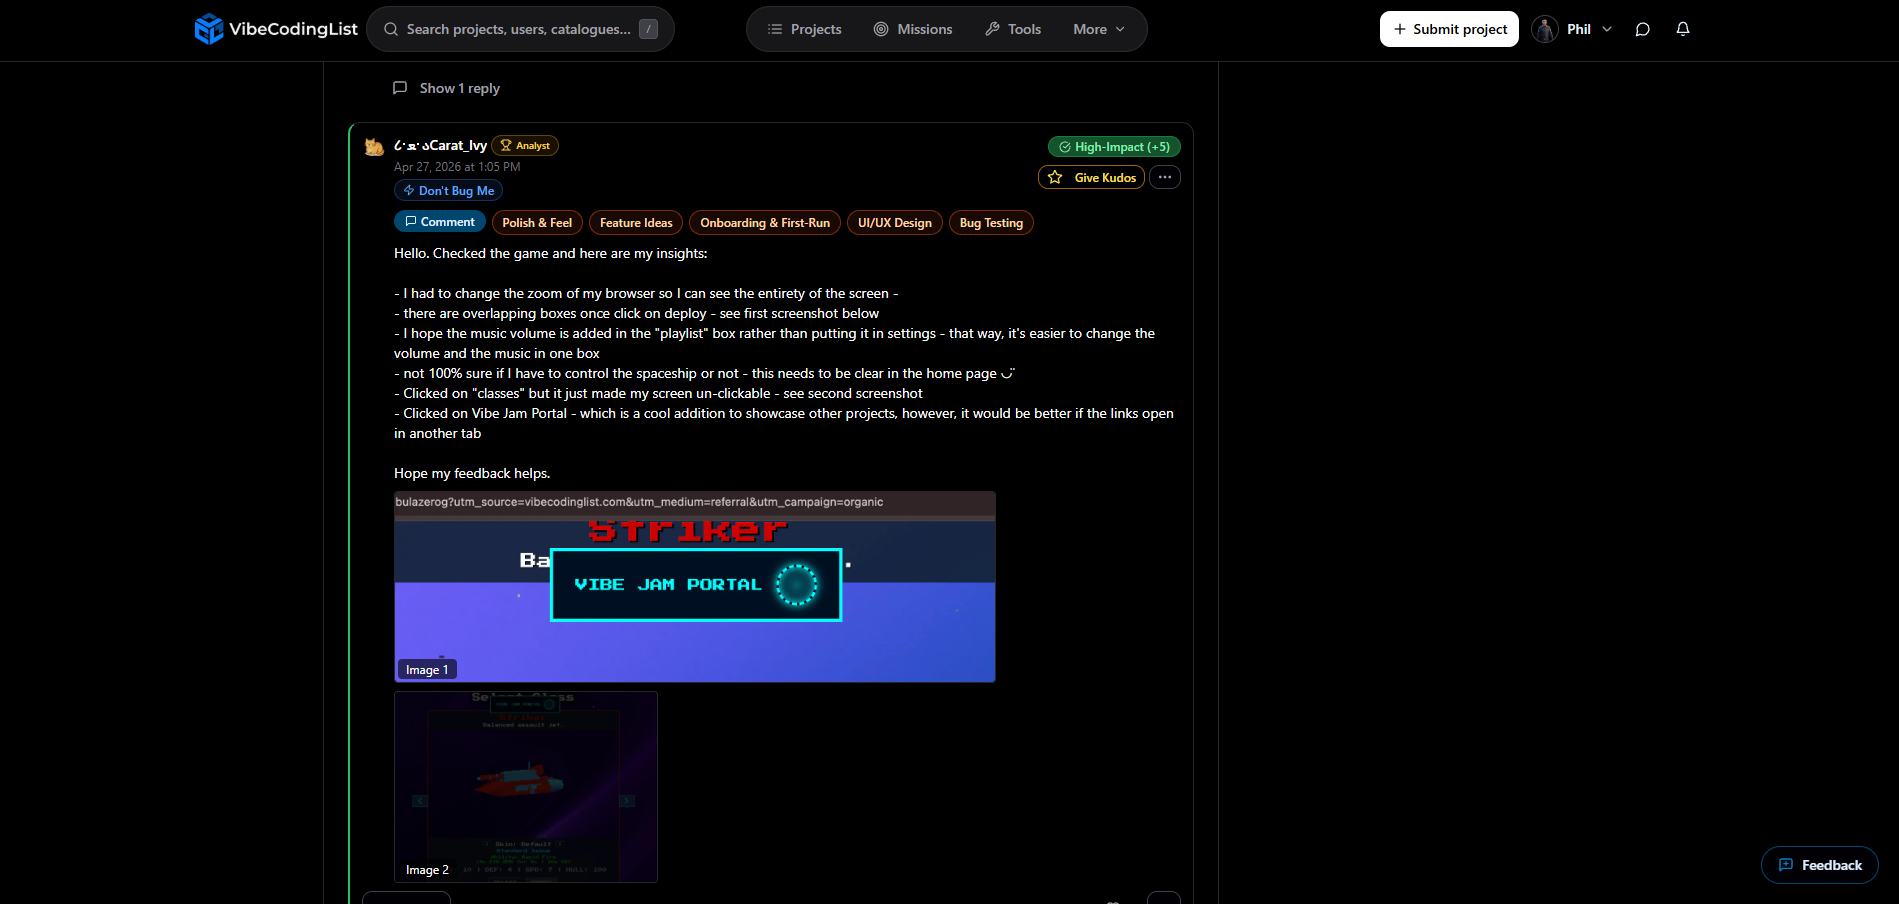Expand the More menu
Viewport: 1899px width, 904px height.
pyautogui.click(x=1098, y=29)
